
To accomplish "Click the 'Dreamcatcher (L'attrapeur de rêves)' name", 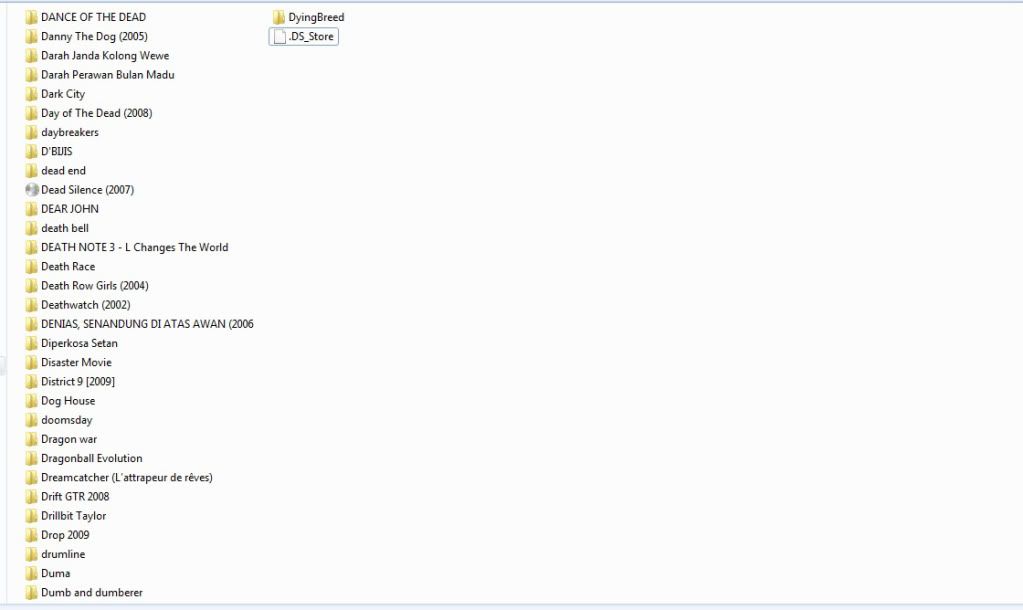I will [127, 478].
